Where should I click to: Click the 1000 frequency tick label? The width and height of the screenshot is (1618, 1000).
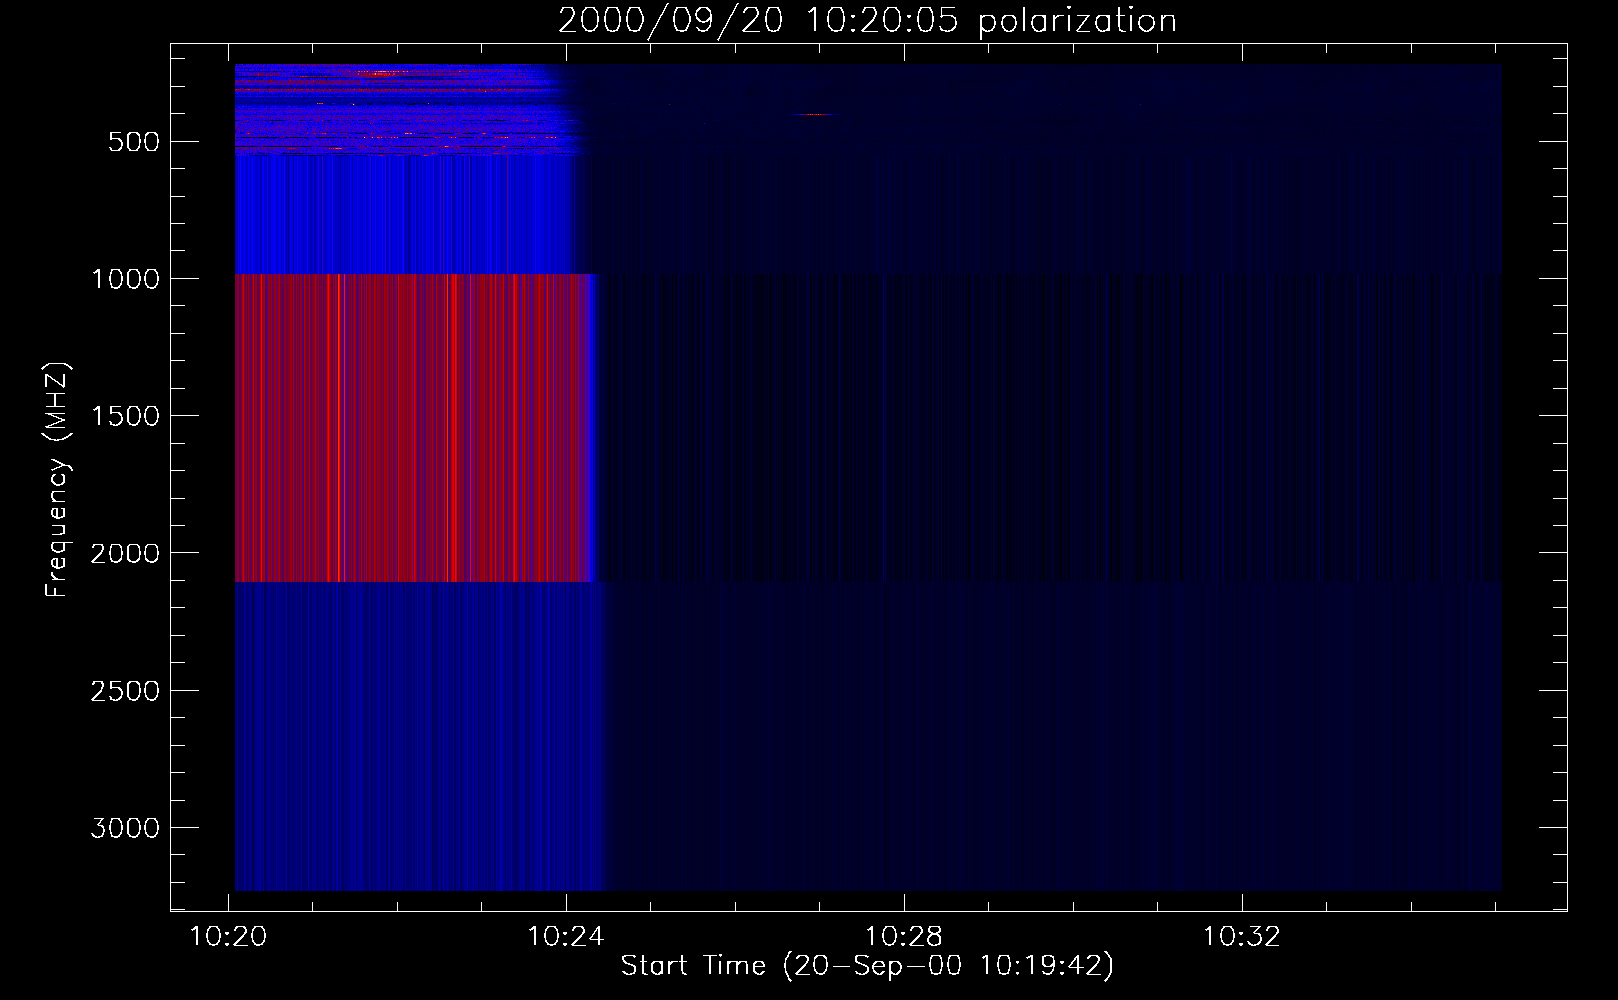click(125, 279)
